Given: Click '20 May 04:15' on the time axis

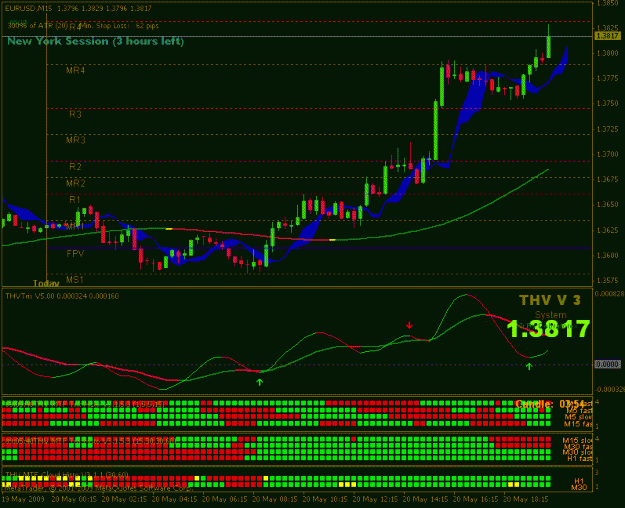Looking at the screenshot, I should 175,499.
